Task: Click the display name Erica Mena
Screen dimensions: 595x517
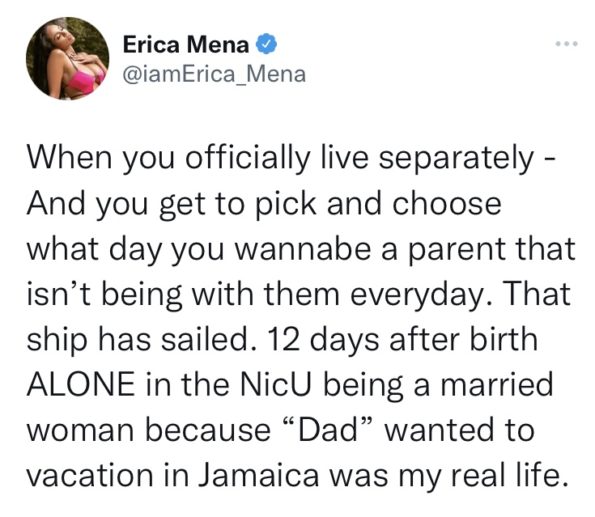Action: point(186,44)
